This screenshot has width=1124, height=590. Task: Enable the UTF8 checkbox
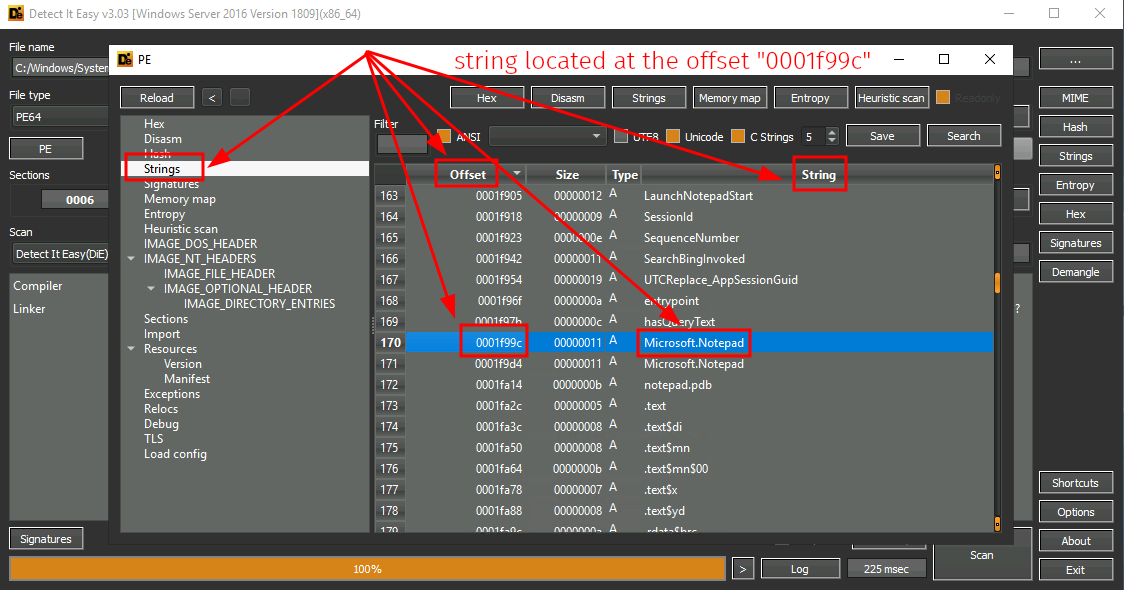pyautogui.click(x=621, y=137)
